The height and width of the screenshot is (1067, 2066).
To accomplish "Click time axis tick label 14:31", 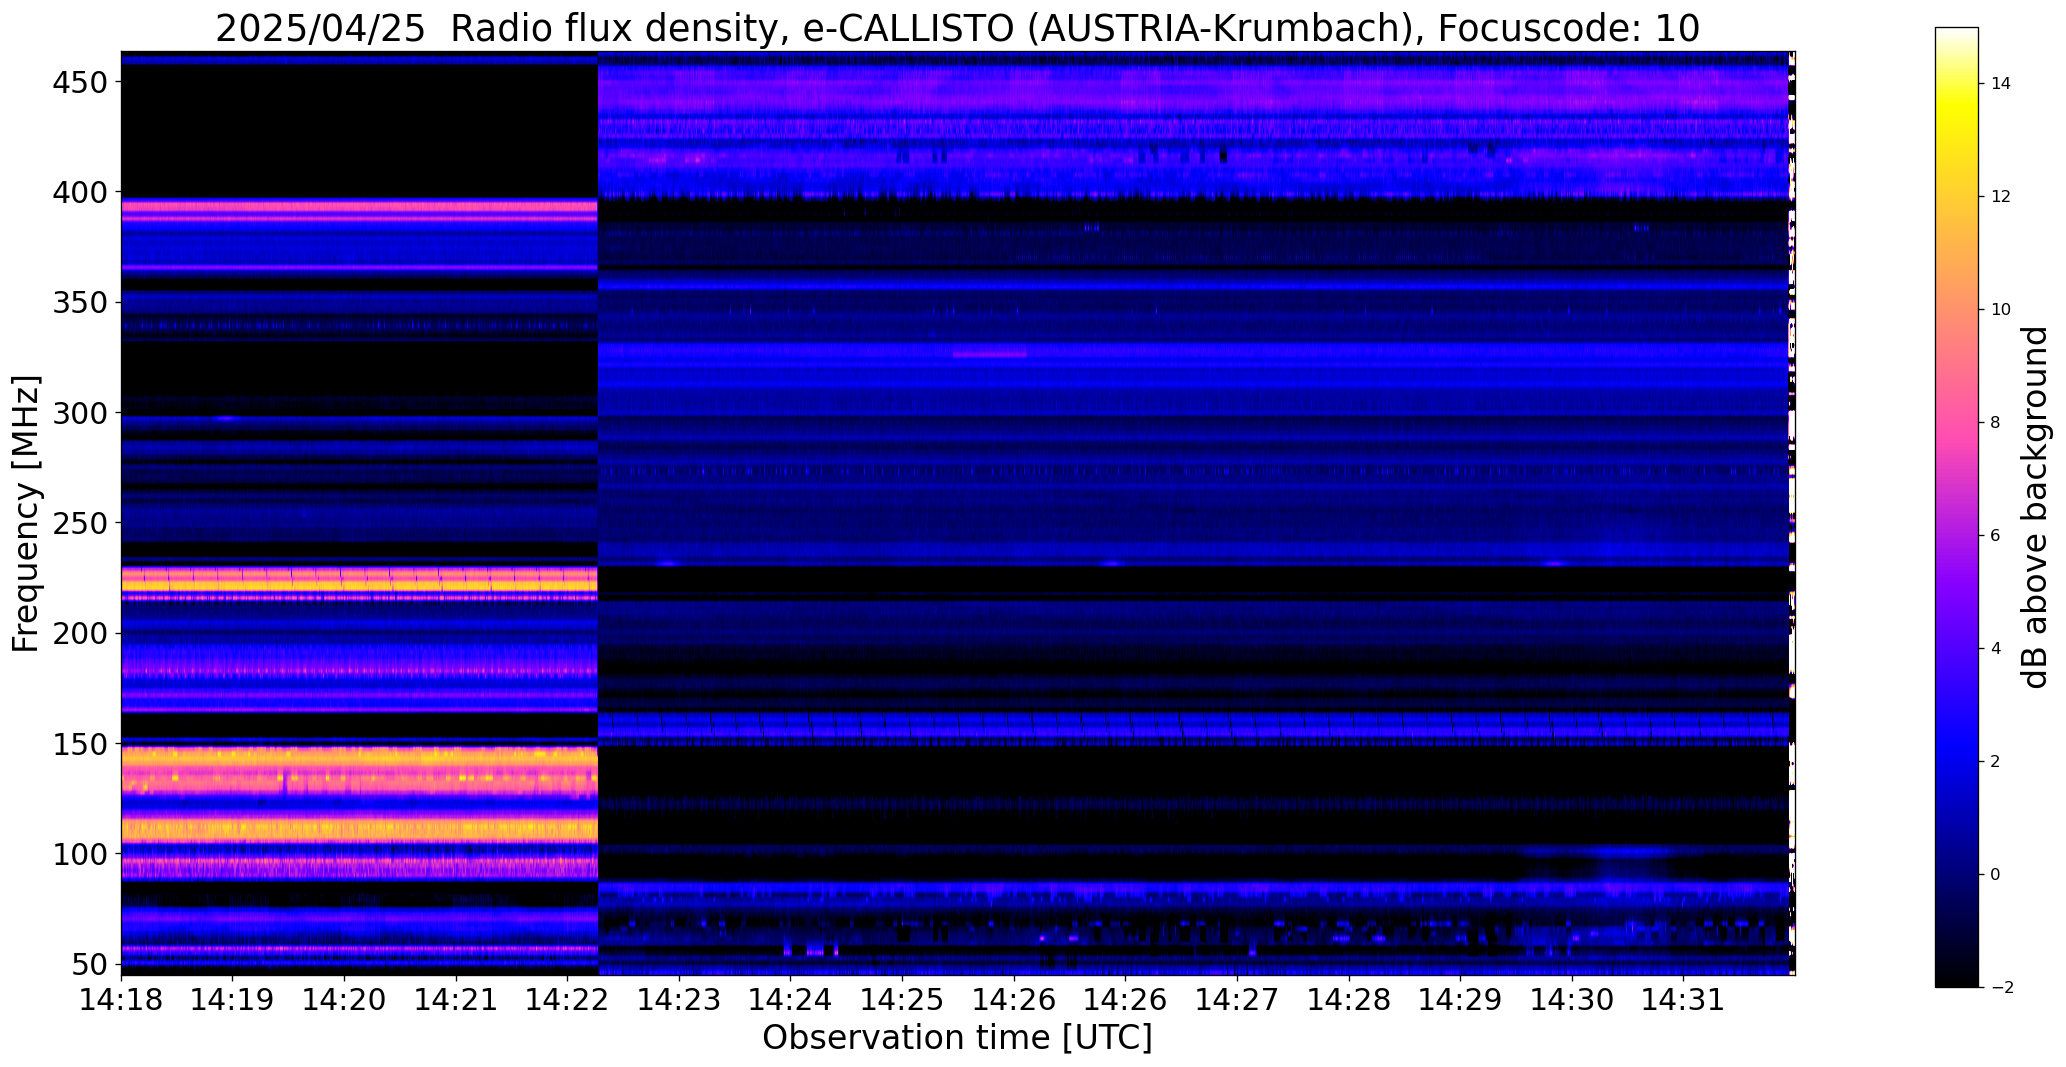I will (x=1684, y=1000).
